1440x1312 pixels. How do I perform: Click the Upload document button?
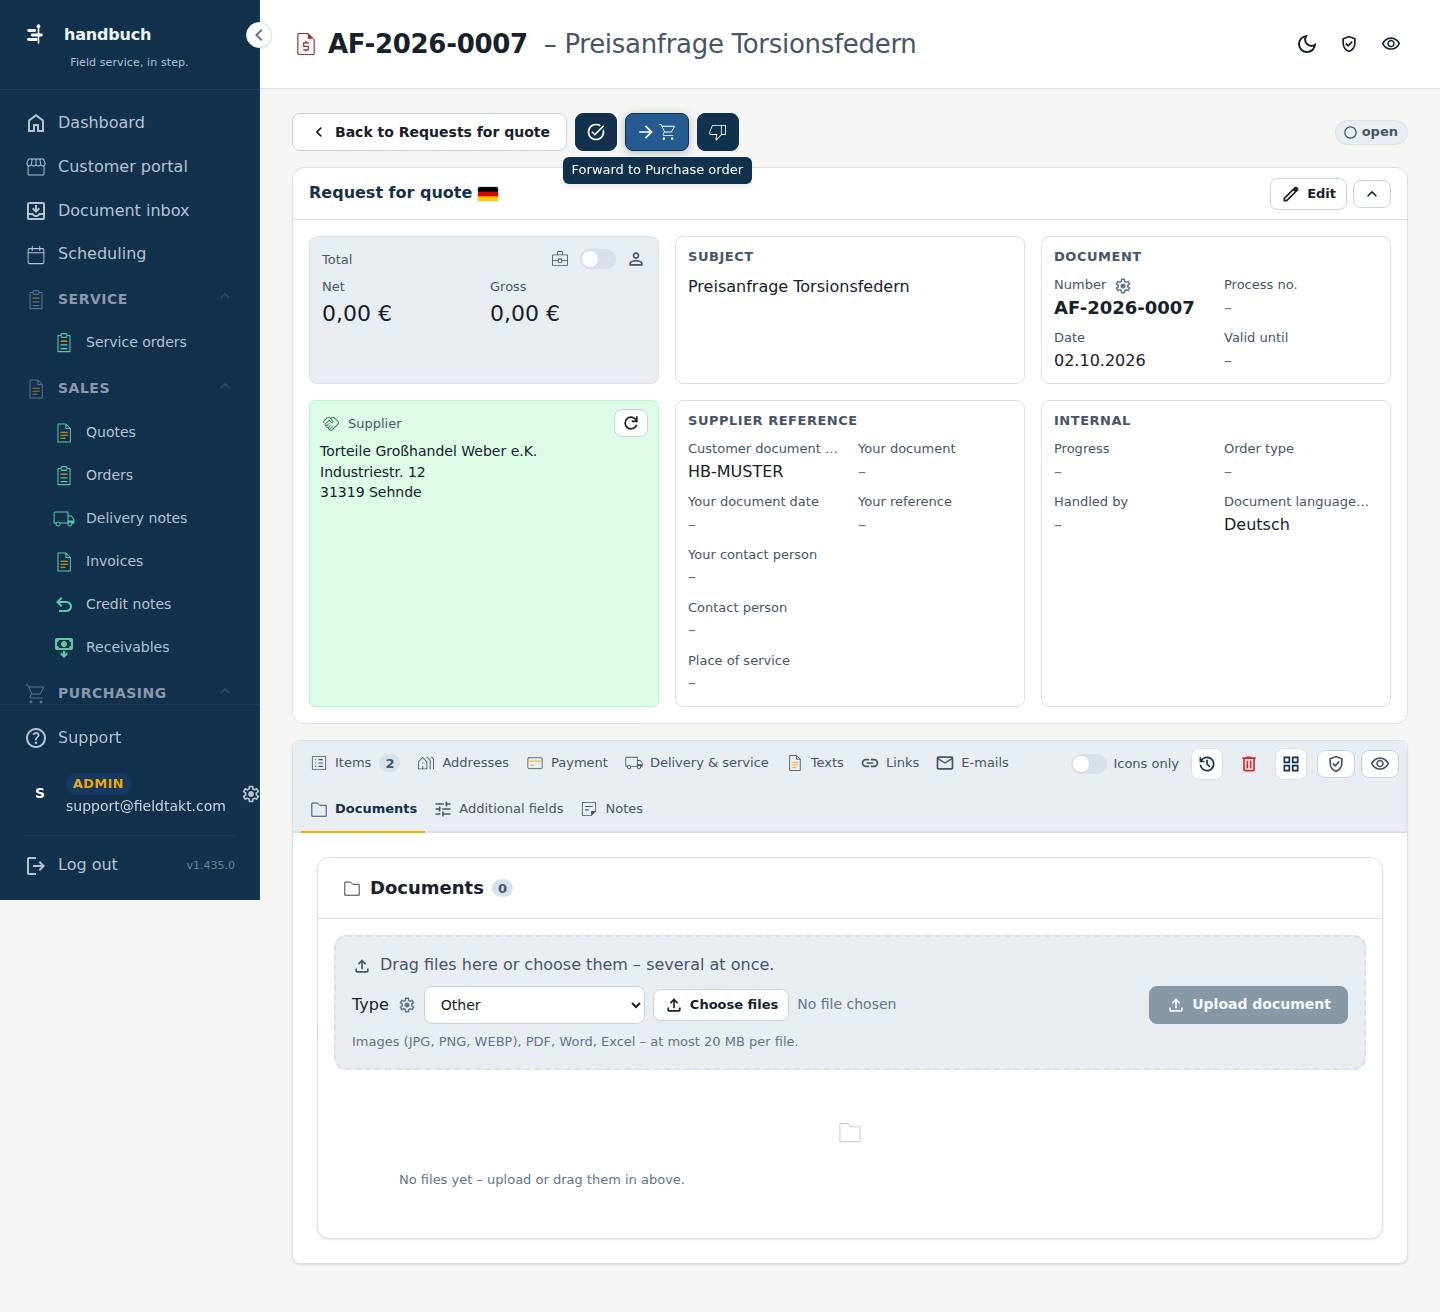pyautogui.click(x=1248, y=1005)
